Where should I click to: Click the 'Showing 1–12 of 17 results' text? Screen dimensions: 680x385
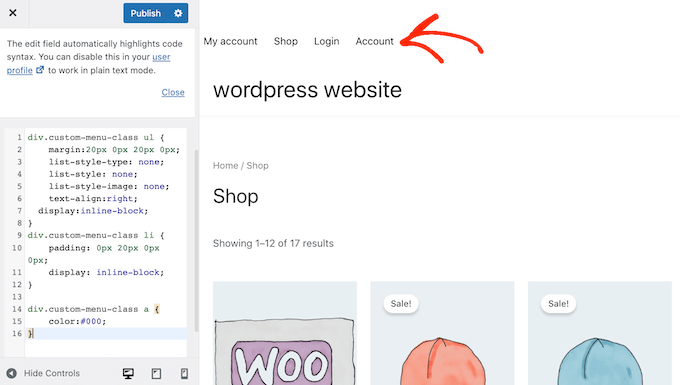coord(273,243)
